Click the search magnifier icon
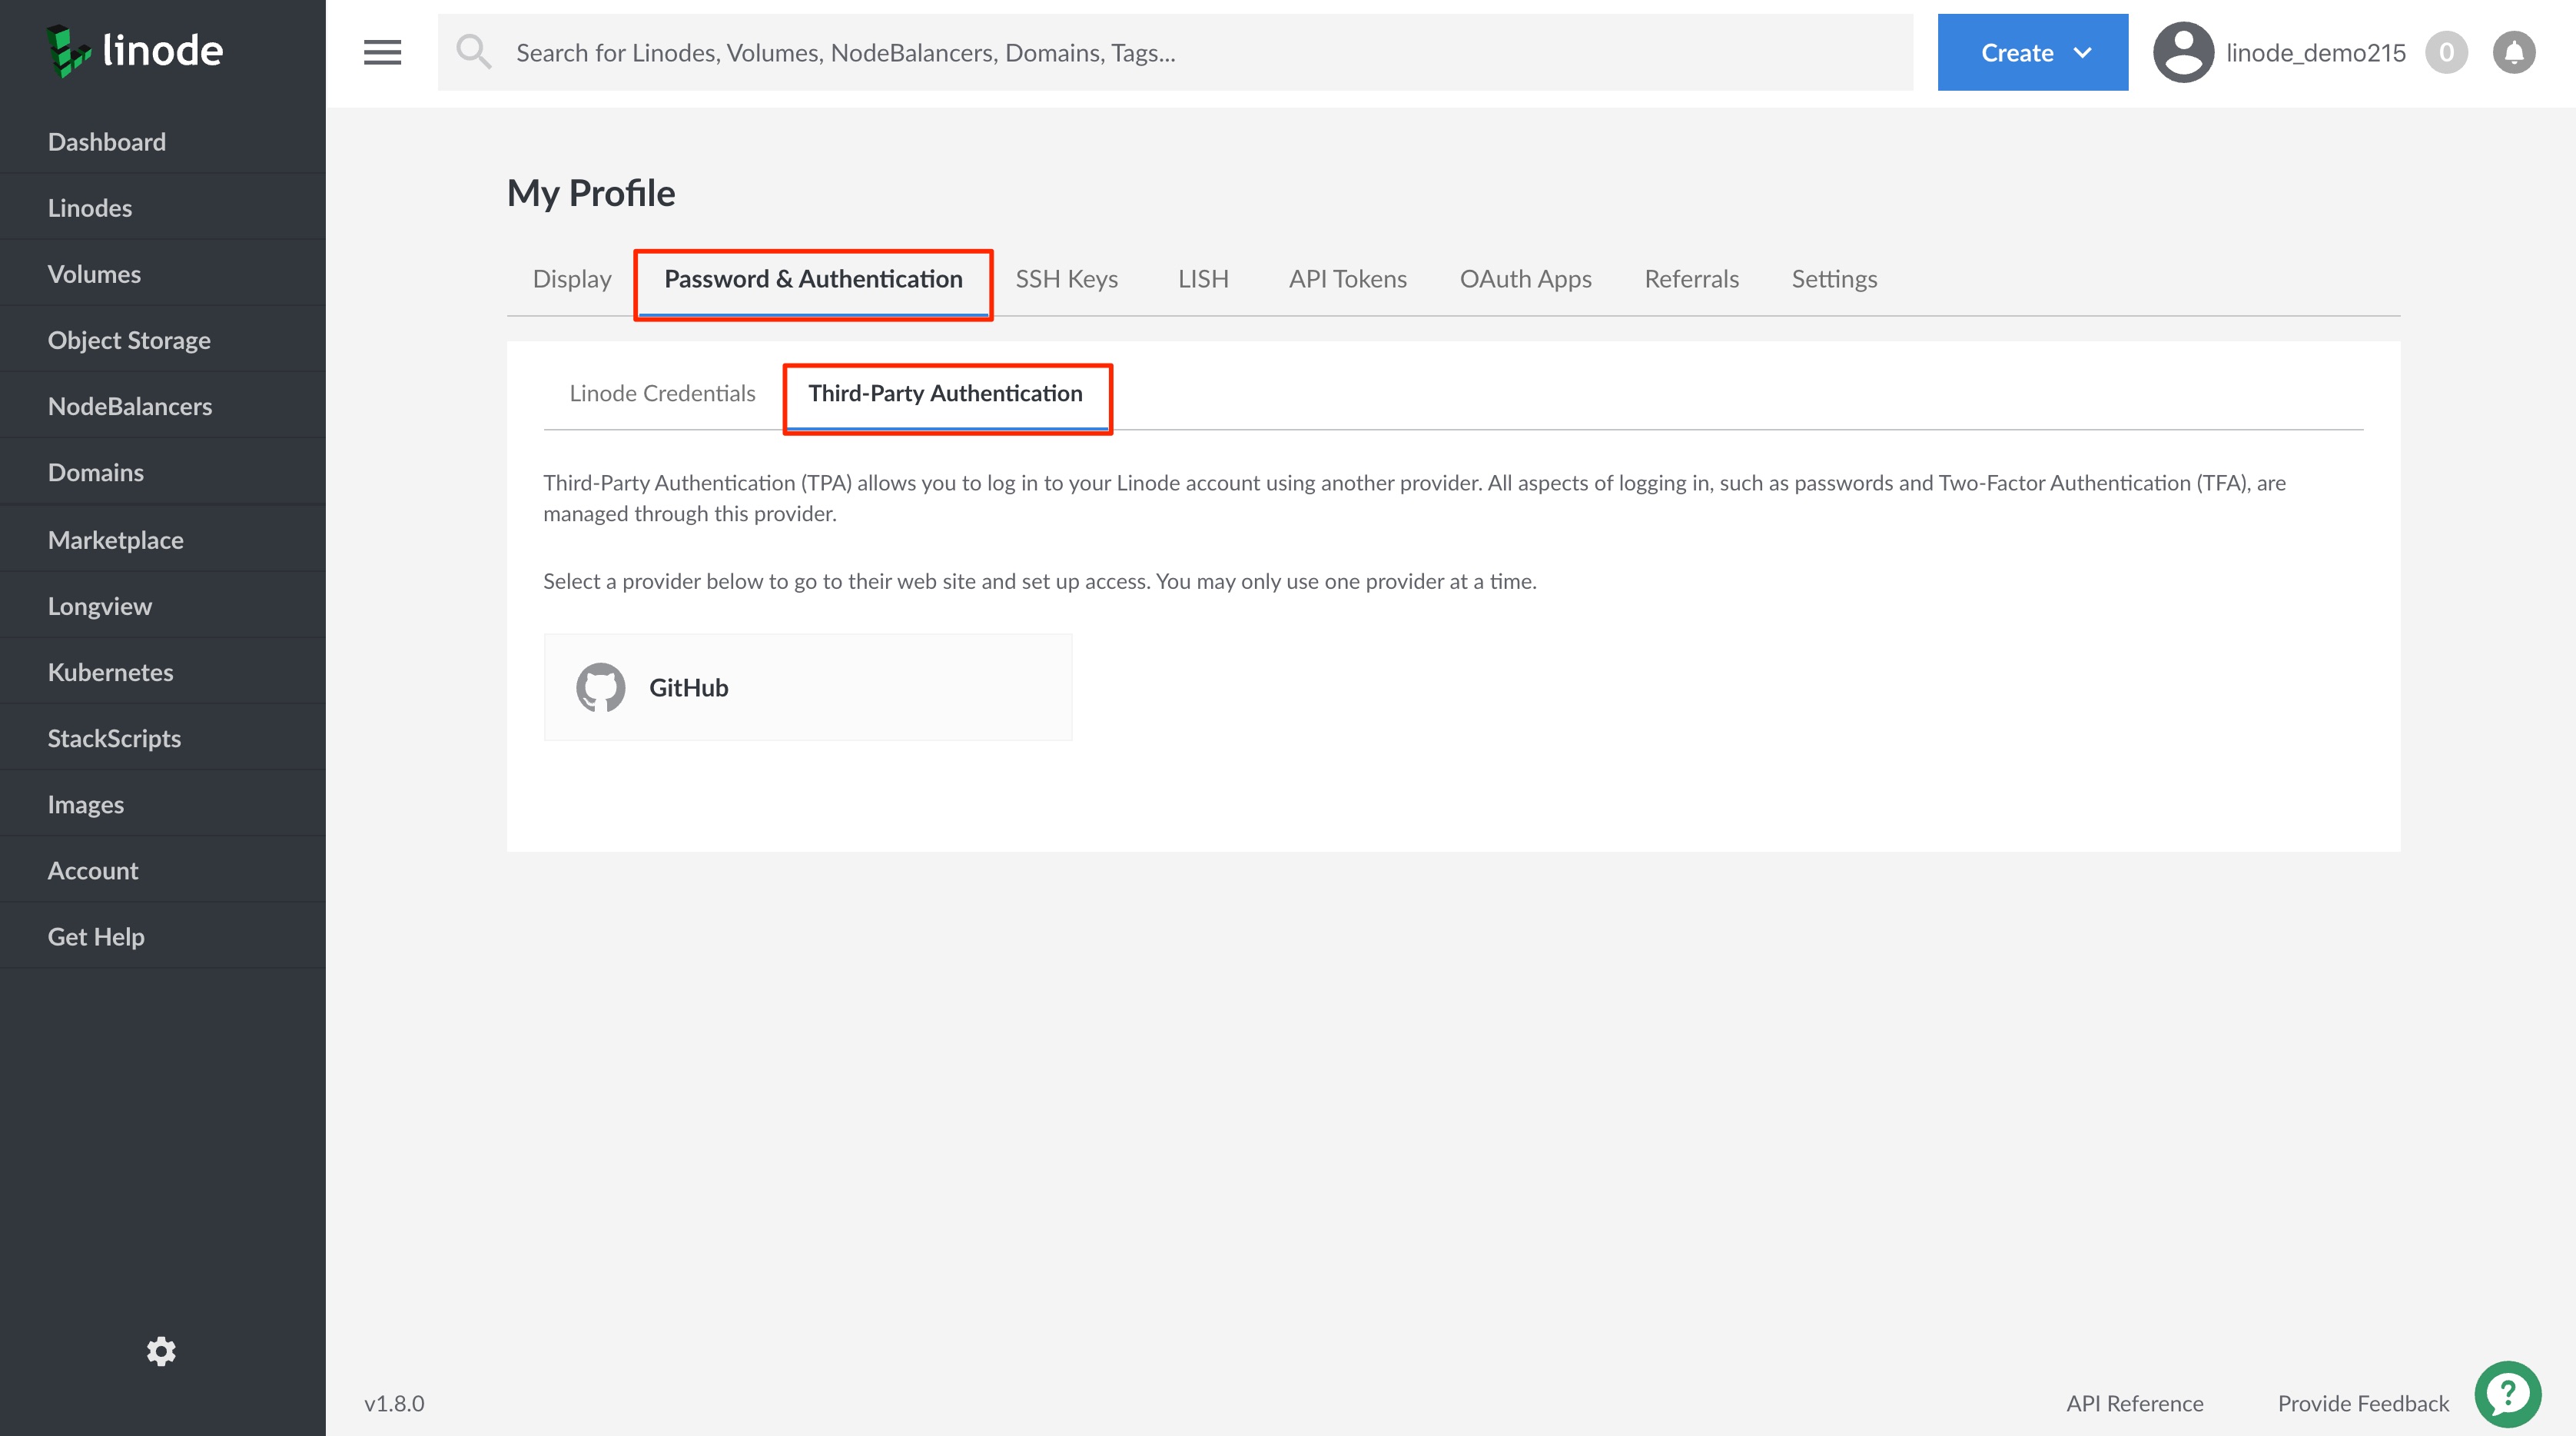This screenshot has height=1436, width=2576. coord(473,52)
